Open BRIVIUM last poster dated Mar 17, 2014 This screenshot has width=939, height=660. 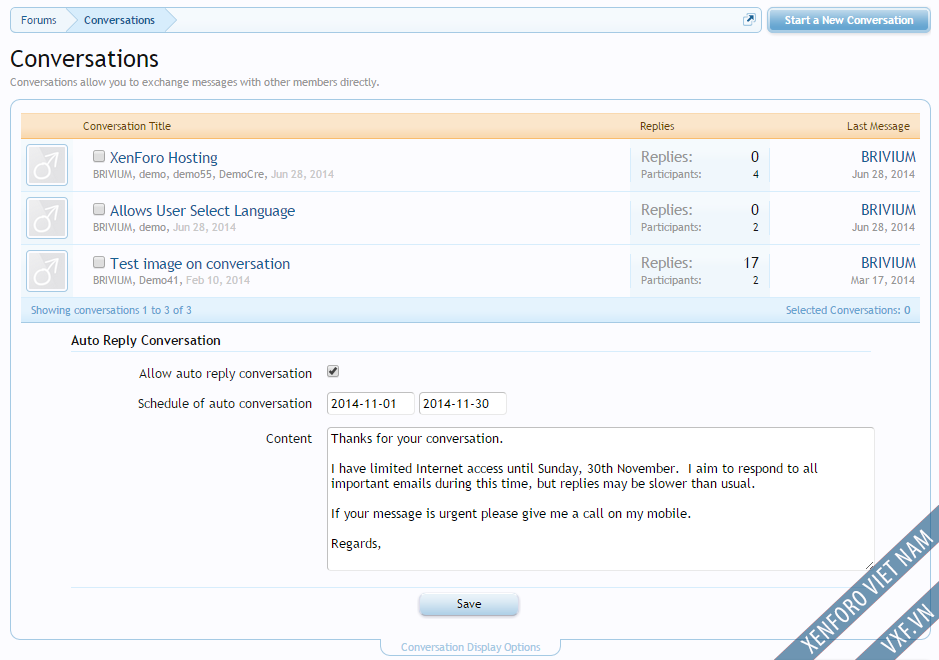(x=888, y=263)
